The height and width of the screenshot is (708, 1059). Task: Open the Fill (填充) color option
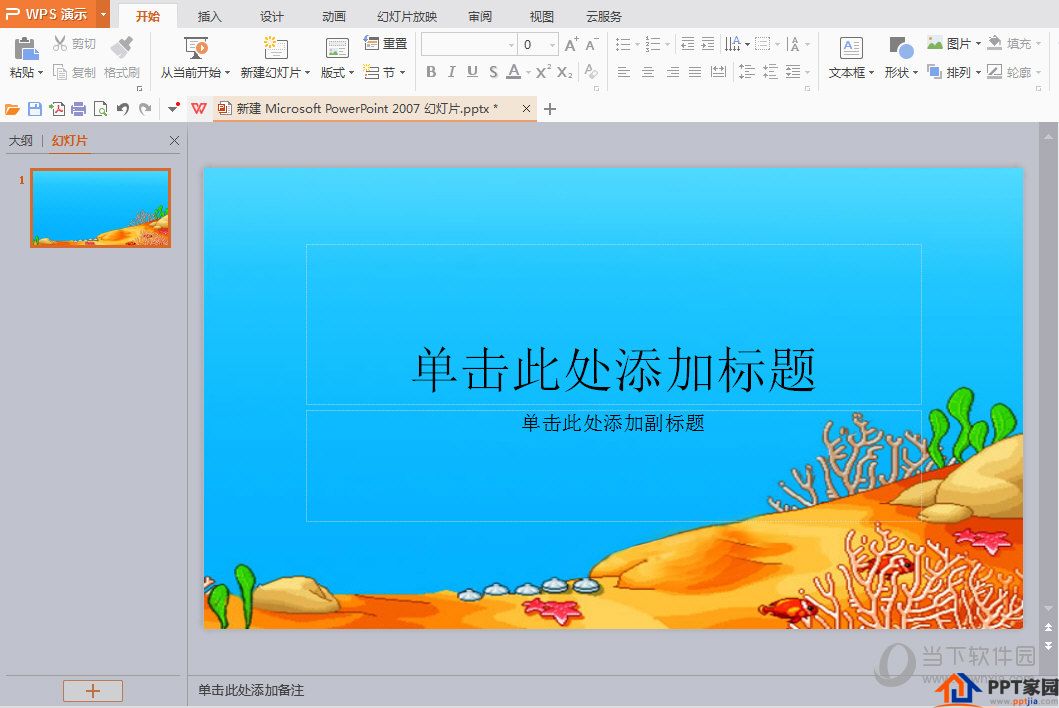coord(1013,44)
